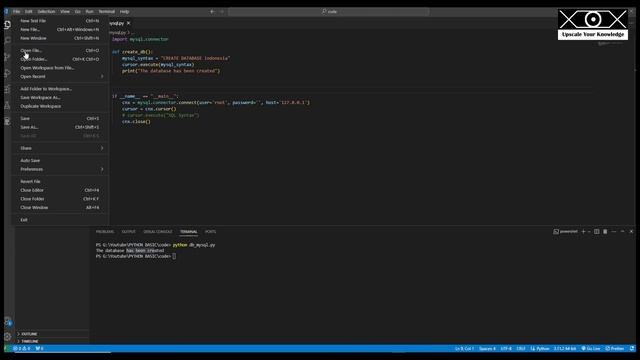Image resolution: width=640 pixels, height=360 pixels.
Task: Choose Open Workspace from File...
Action: tap(61, 68)
